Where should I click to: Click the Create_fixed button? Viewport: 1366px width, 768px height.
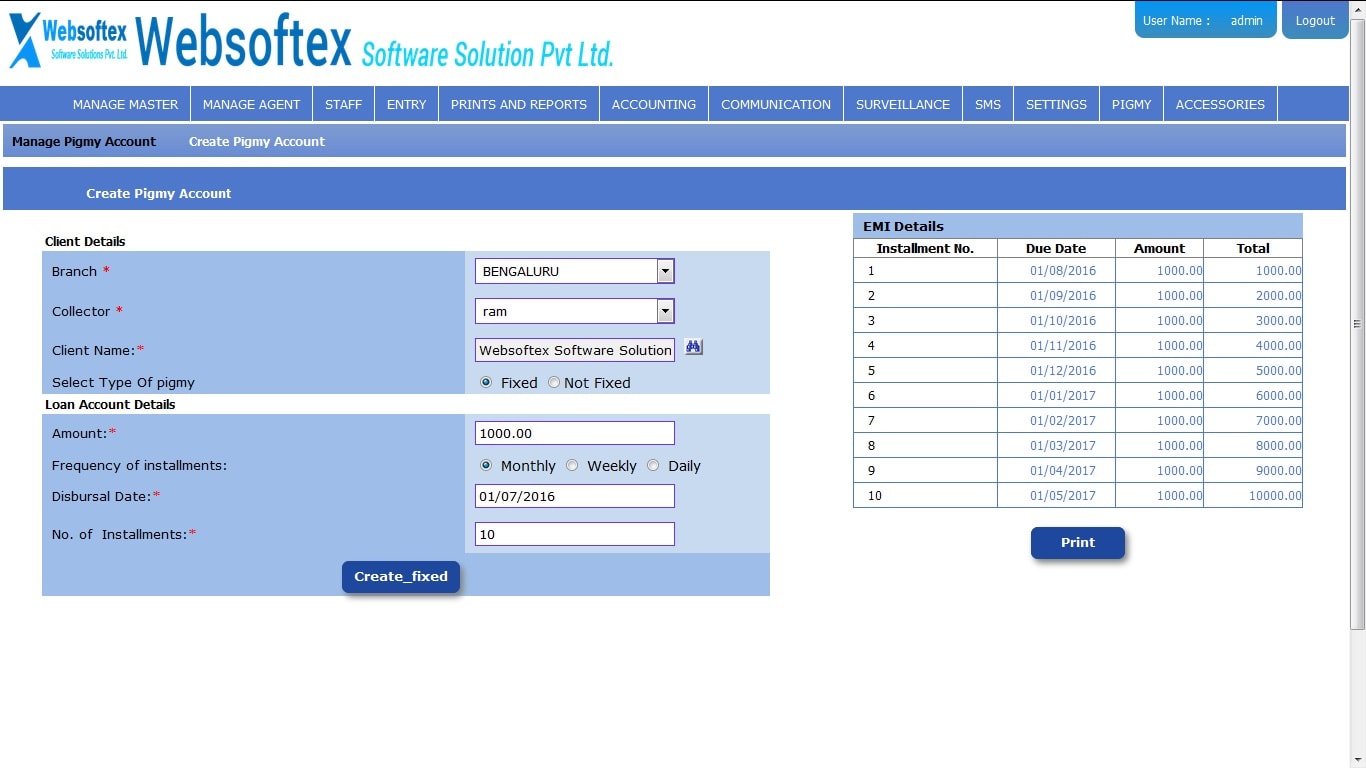tap(401, 576)
